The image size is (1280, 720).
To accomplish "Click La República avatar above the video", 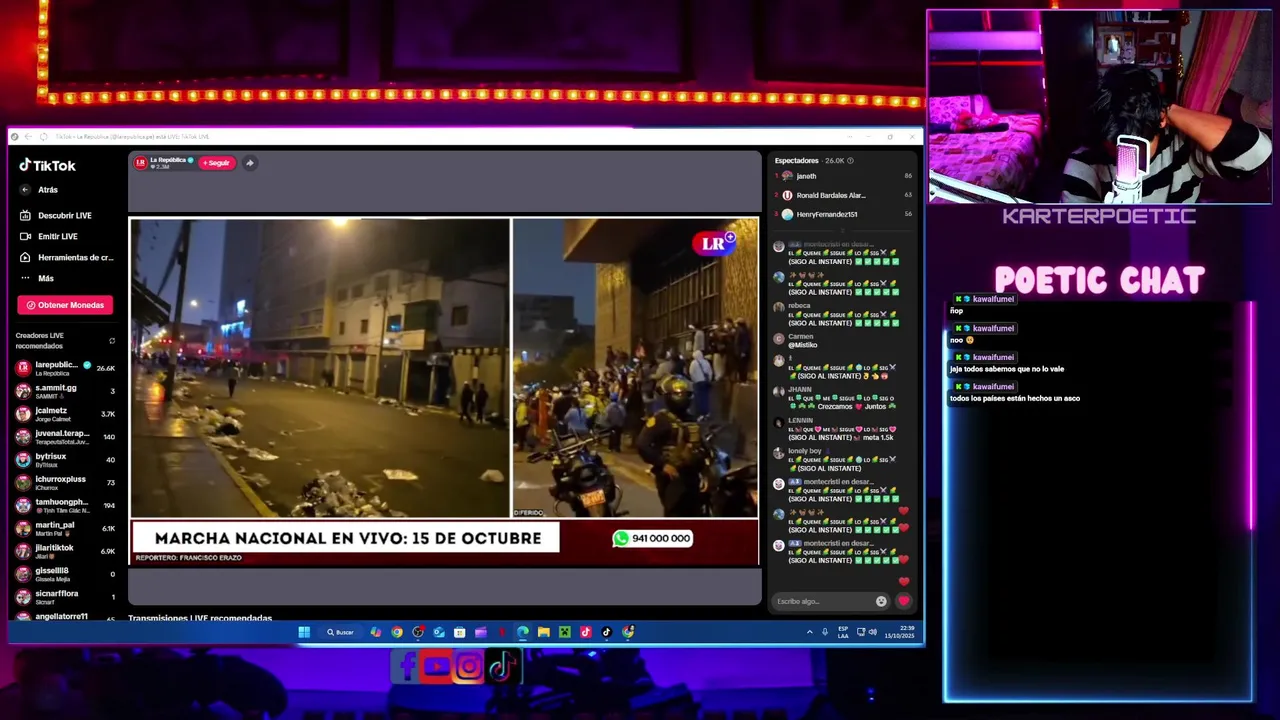I will click(141, 162).
